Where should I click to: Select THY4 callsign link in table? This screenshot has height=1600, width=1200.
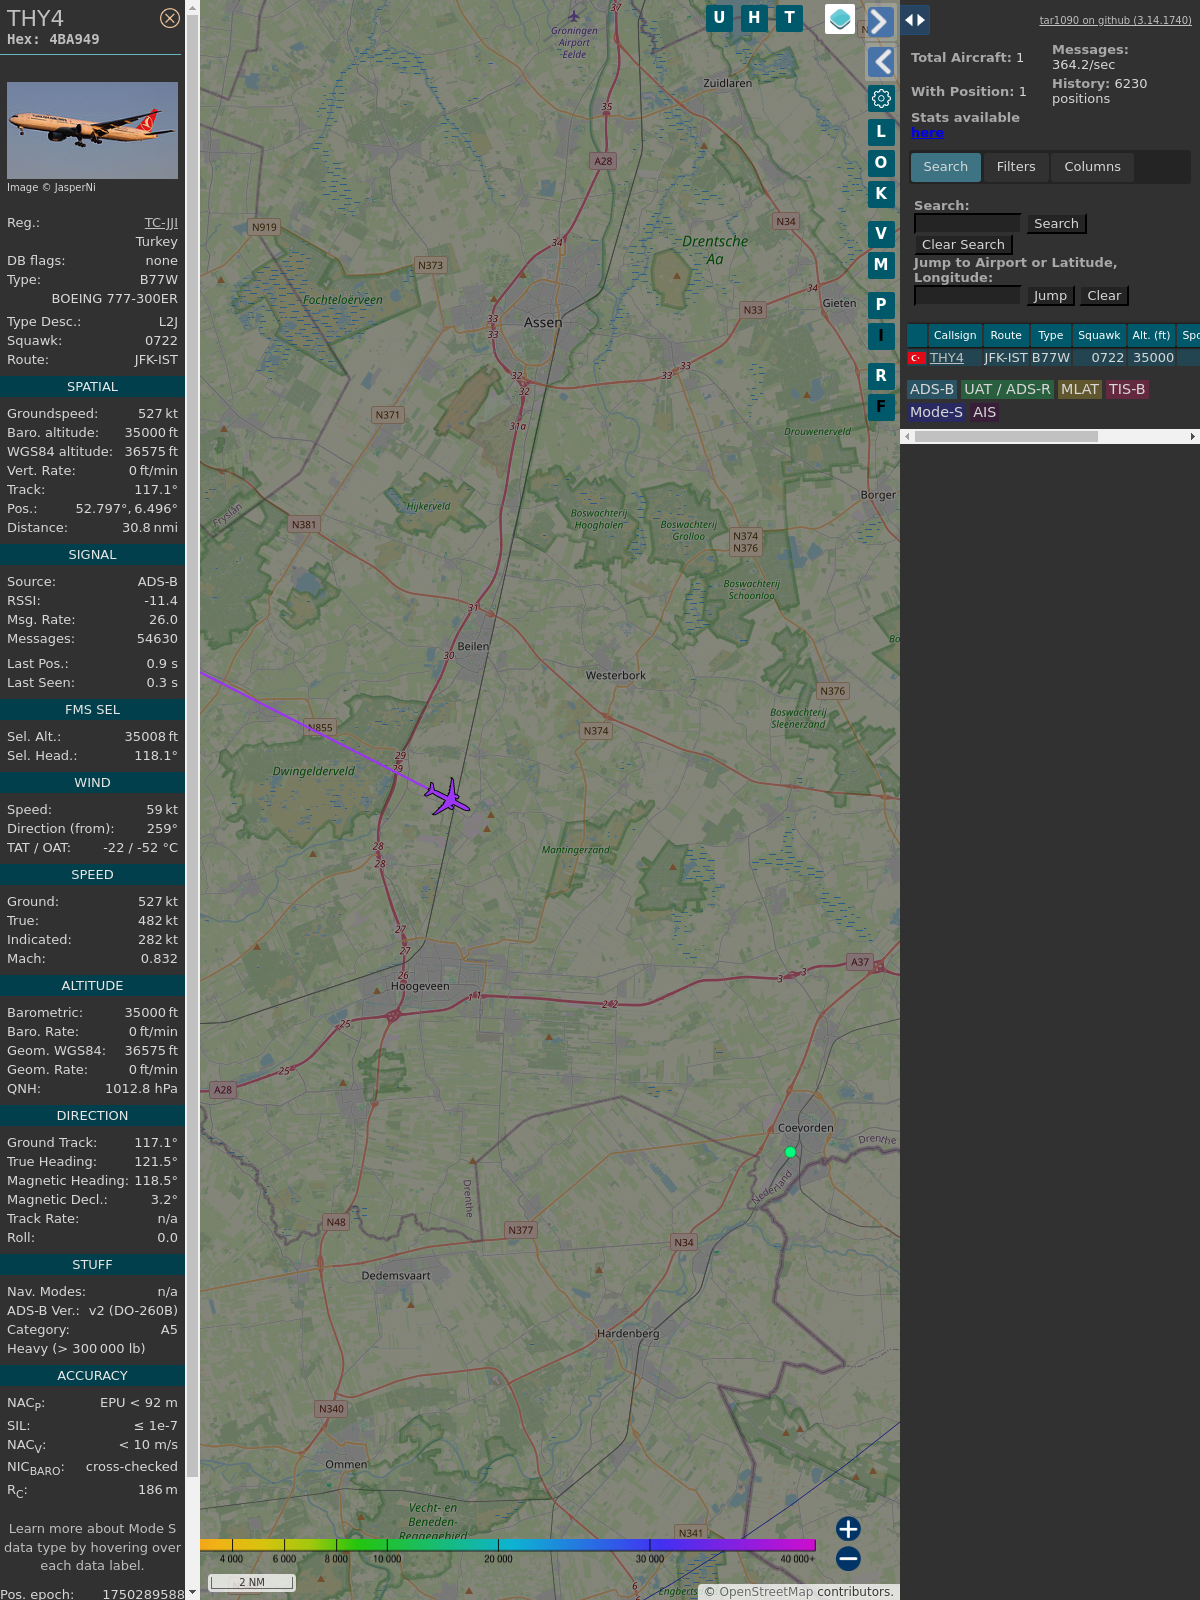[x=947, y=358]
